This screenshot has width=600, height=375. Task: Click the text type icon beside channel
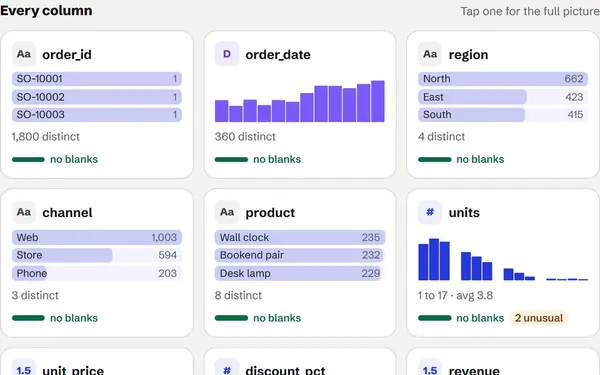[24, 212]
